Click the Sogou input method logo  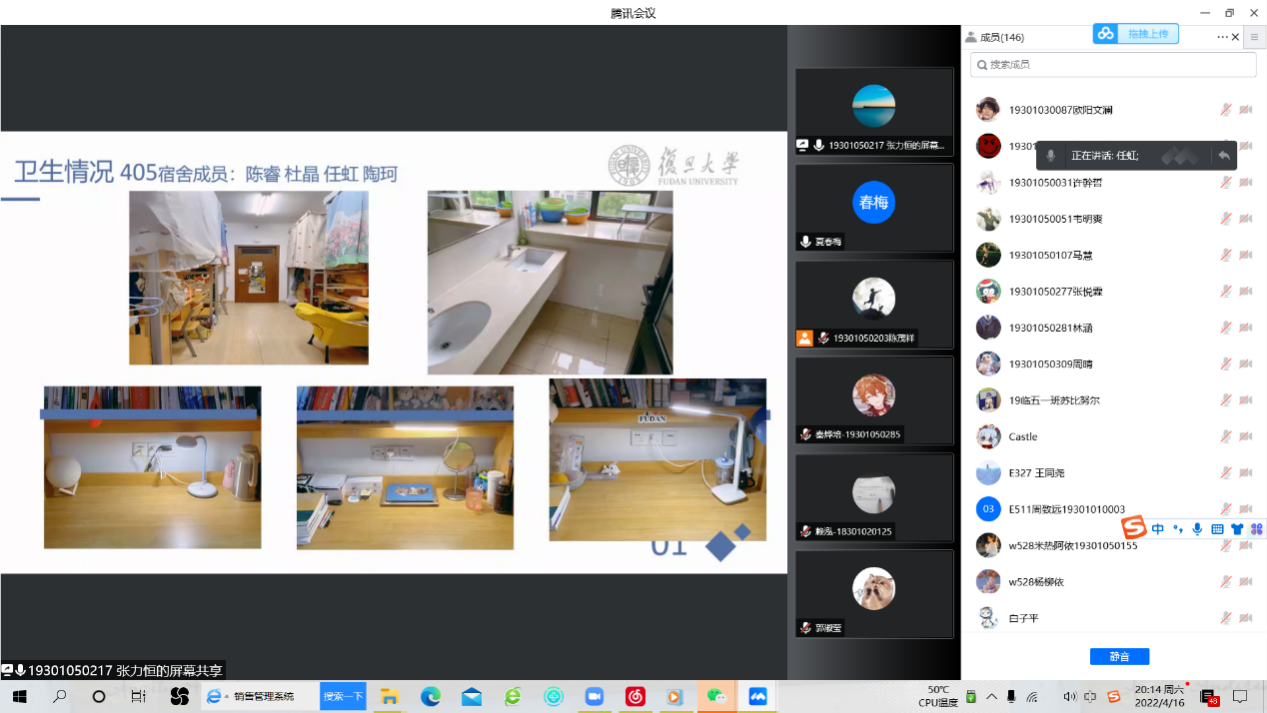point(1133,528)
